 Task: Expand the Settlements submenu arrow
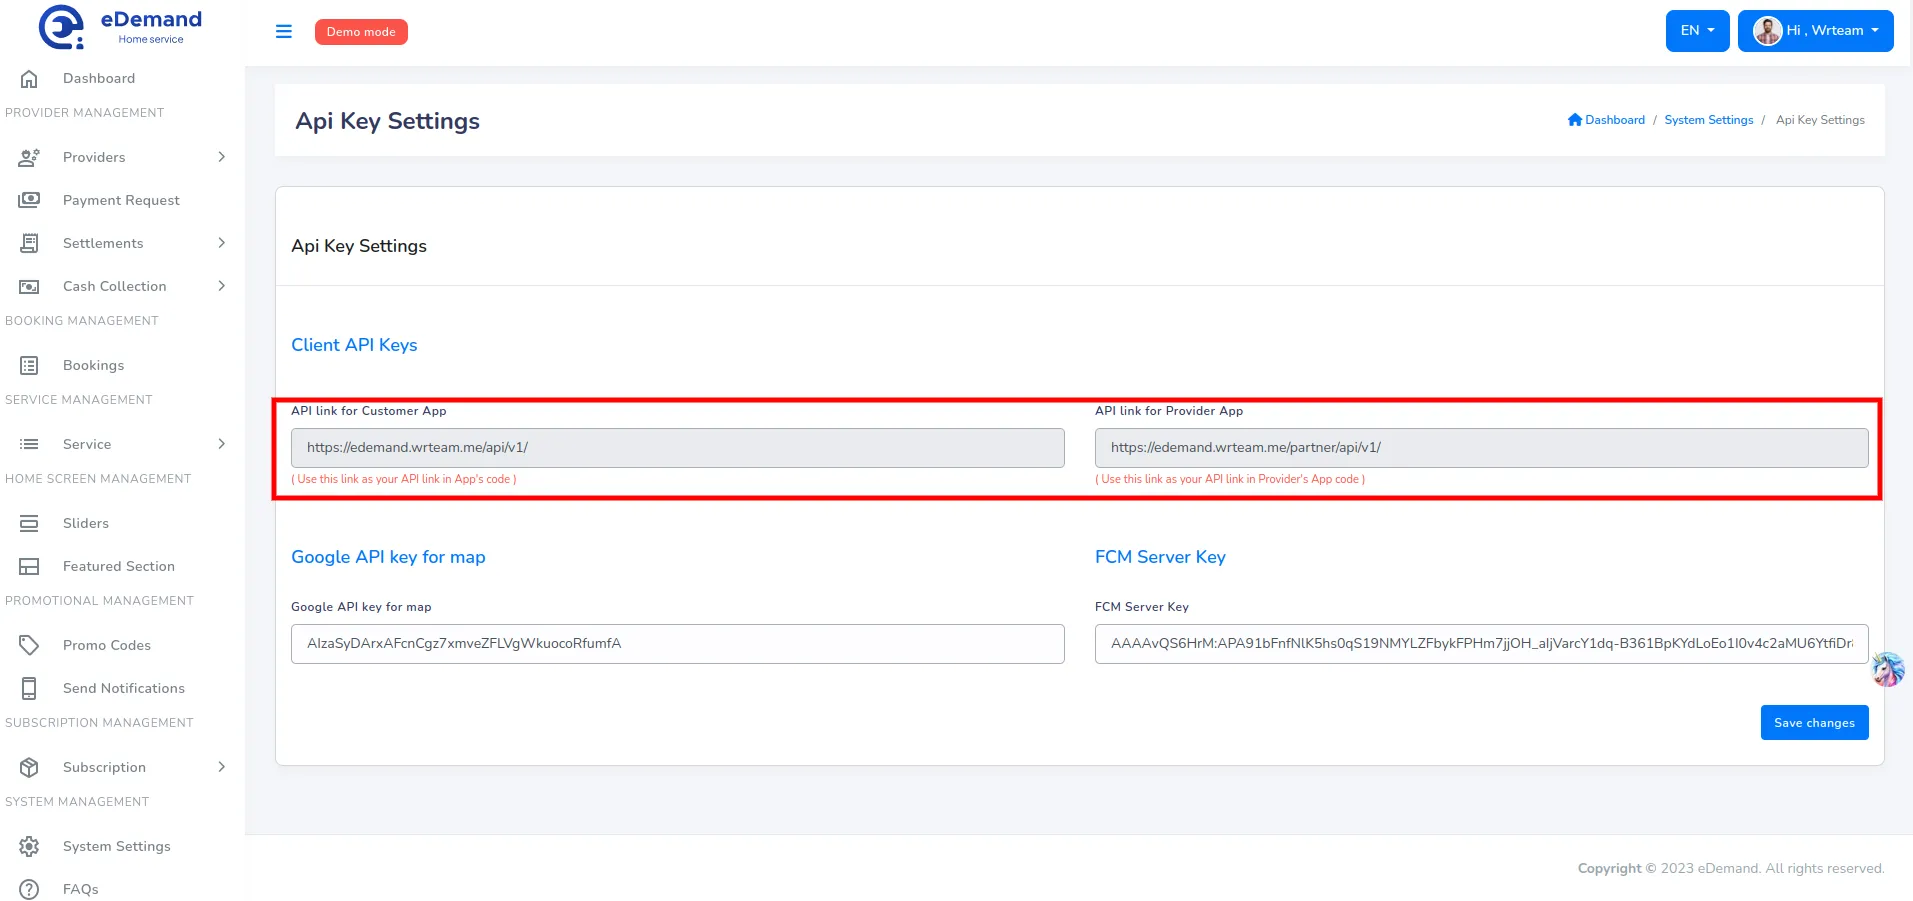221,243
